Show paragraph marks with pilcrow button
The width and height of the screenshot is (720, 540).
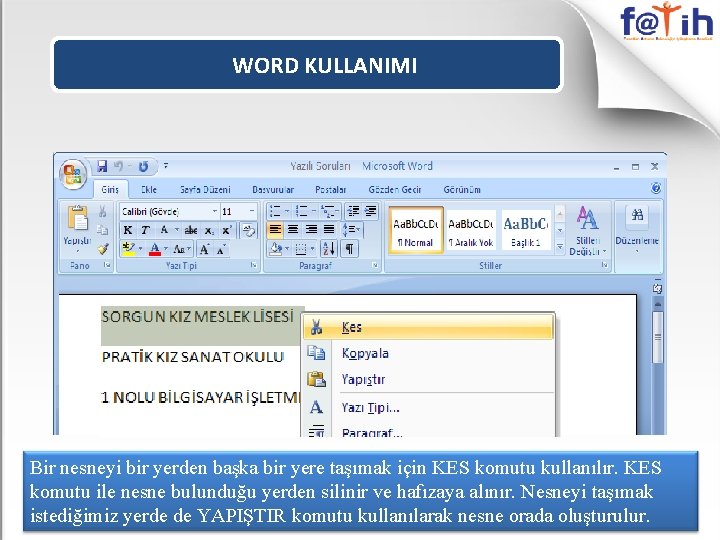coord(349,249)
